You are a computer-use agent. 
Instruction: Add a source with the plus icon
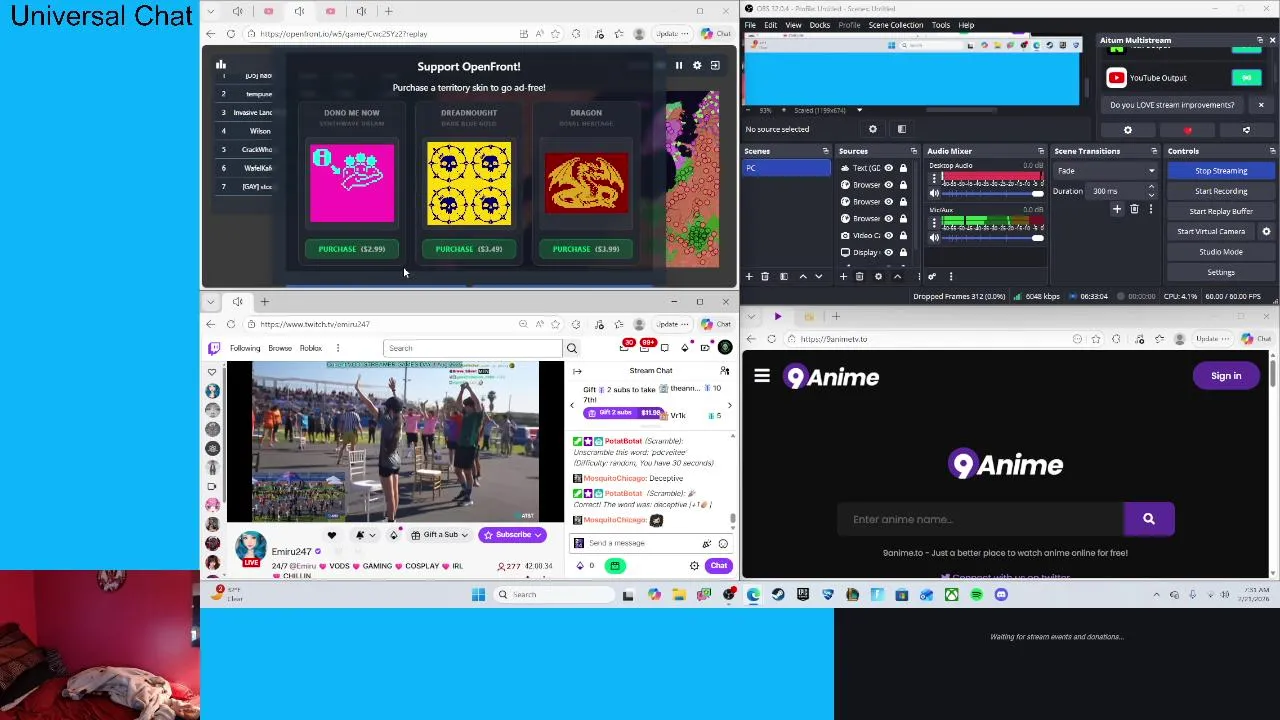[843, 276]
